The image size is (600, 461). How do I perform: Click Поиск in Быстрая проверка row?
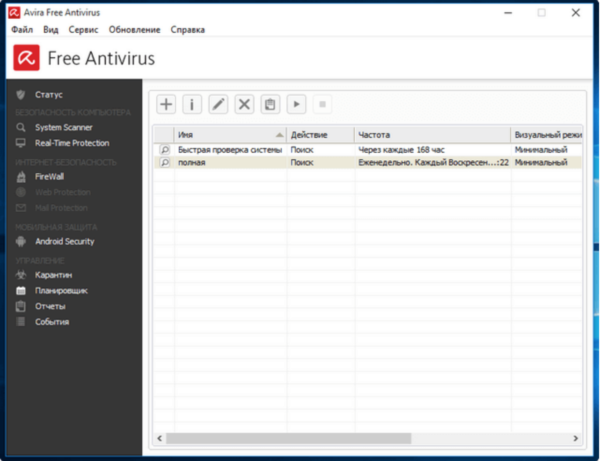tap(302, 150)
